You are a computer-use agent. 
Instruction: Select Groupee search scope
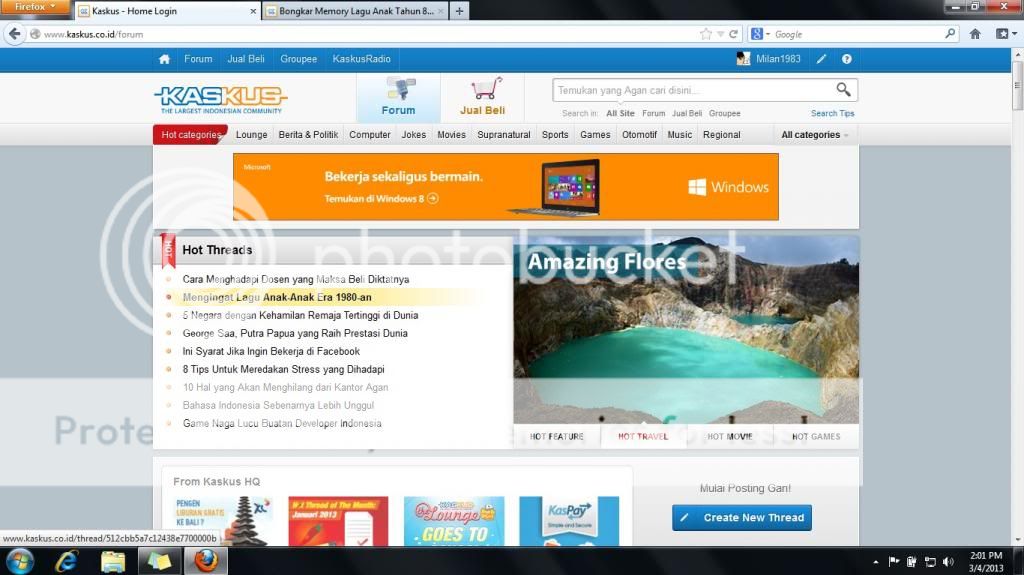(724, 114)
